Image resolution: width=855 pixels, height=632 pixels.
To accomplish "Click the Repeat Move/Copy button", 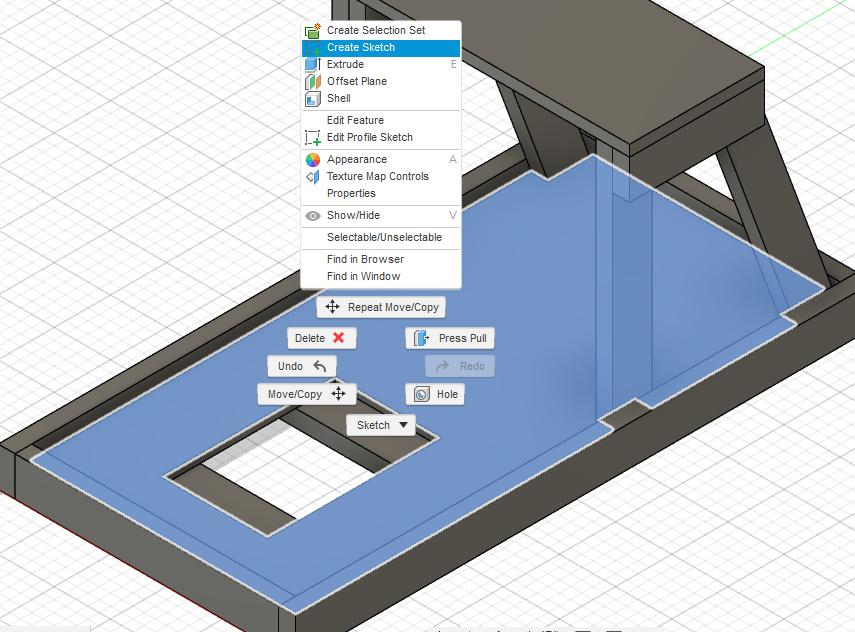I will coord(381,307).
